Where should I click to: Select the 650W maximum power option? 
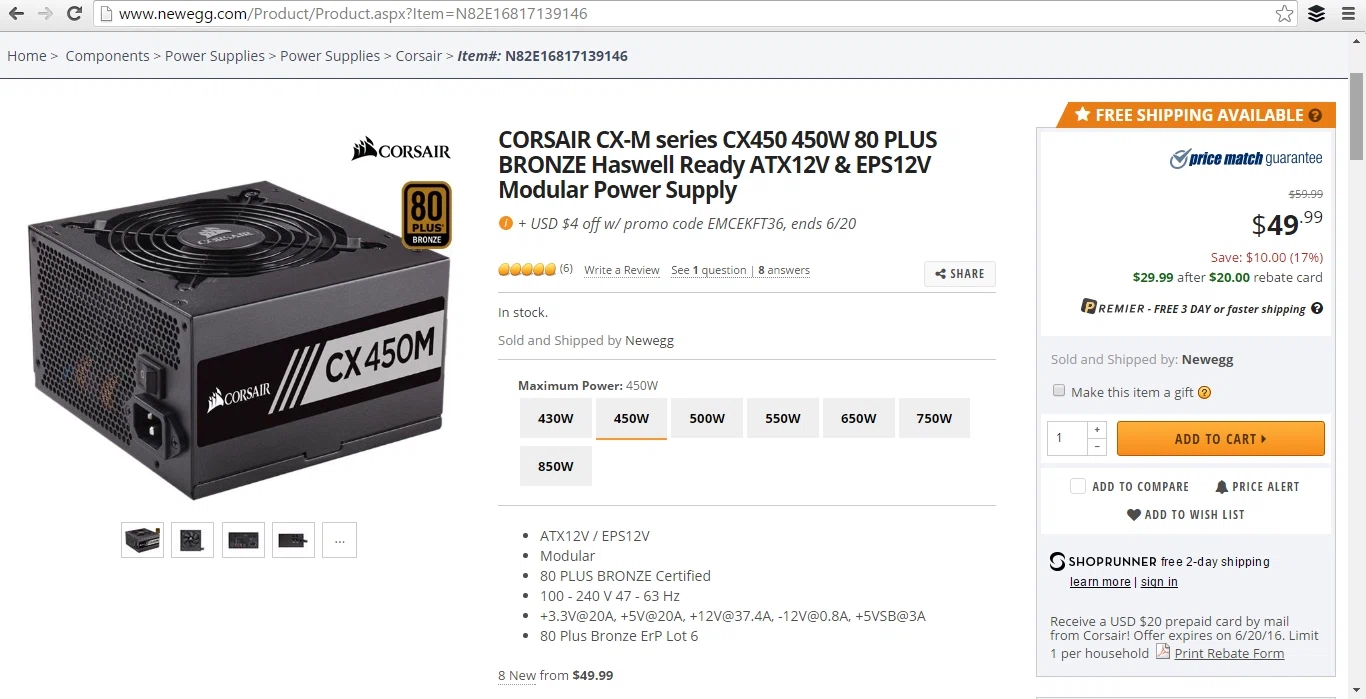(858, 418)
